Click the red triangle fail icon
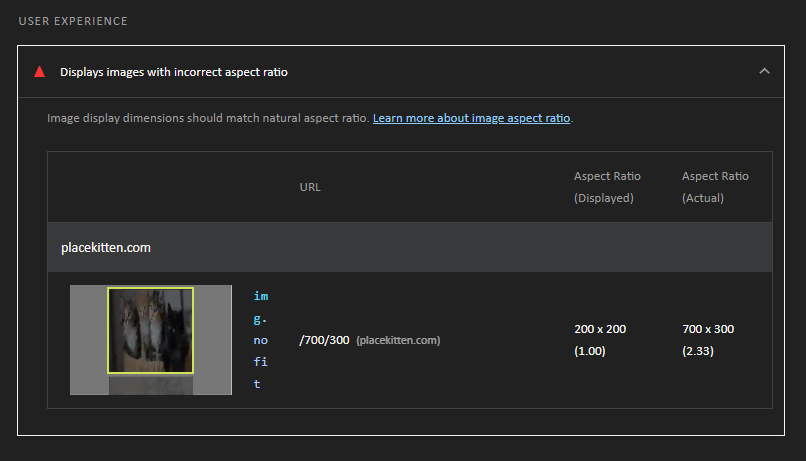Screen dimensions: 806x461 click(x=40, y=71)
